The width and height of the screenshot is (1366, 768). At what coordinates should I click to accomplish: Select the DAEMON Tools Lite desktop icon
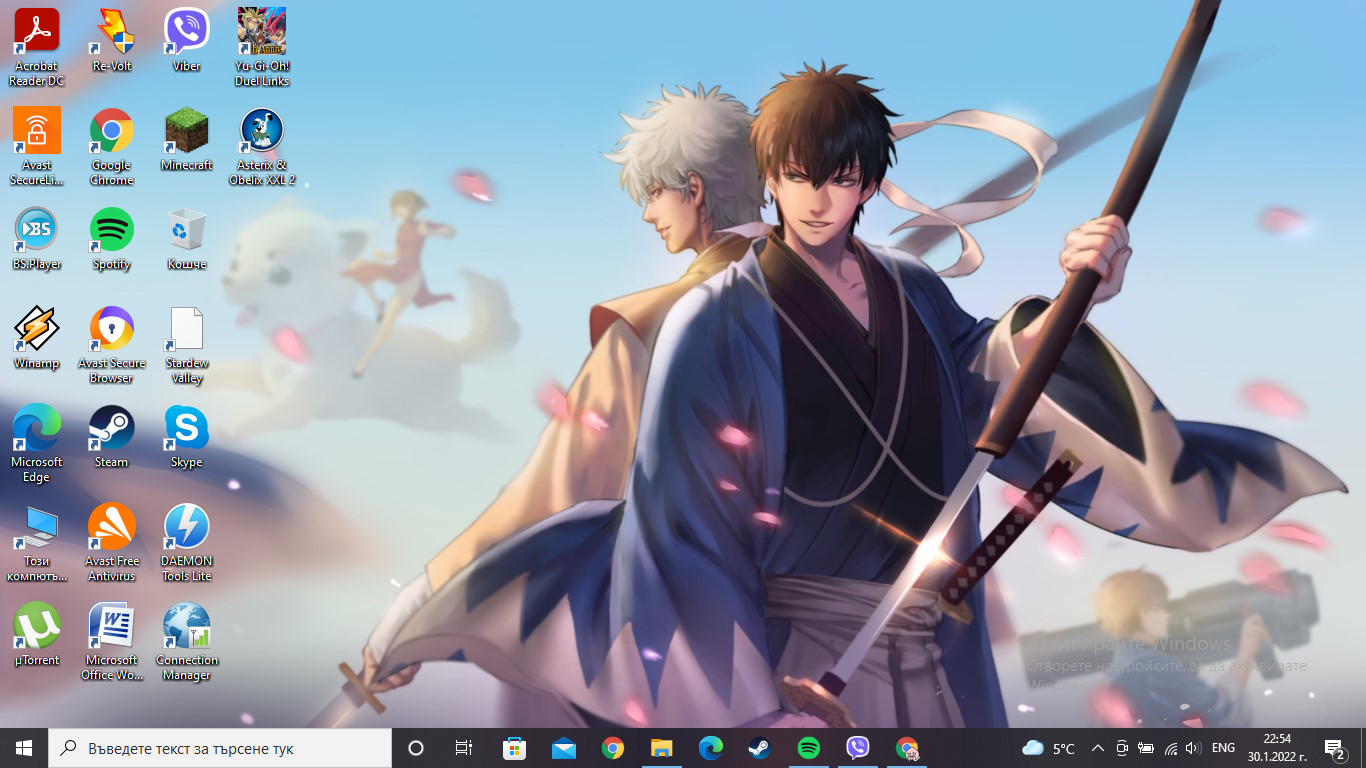point(187,542)
